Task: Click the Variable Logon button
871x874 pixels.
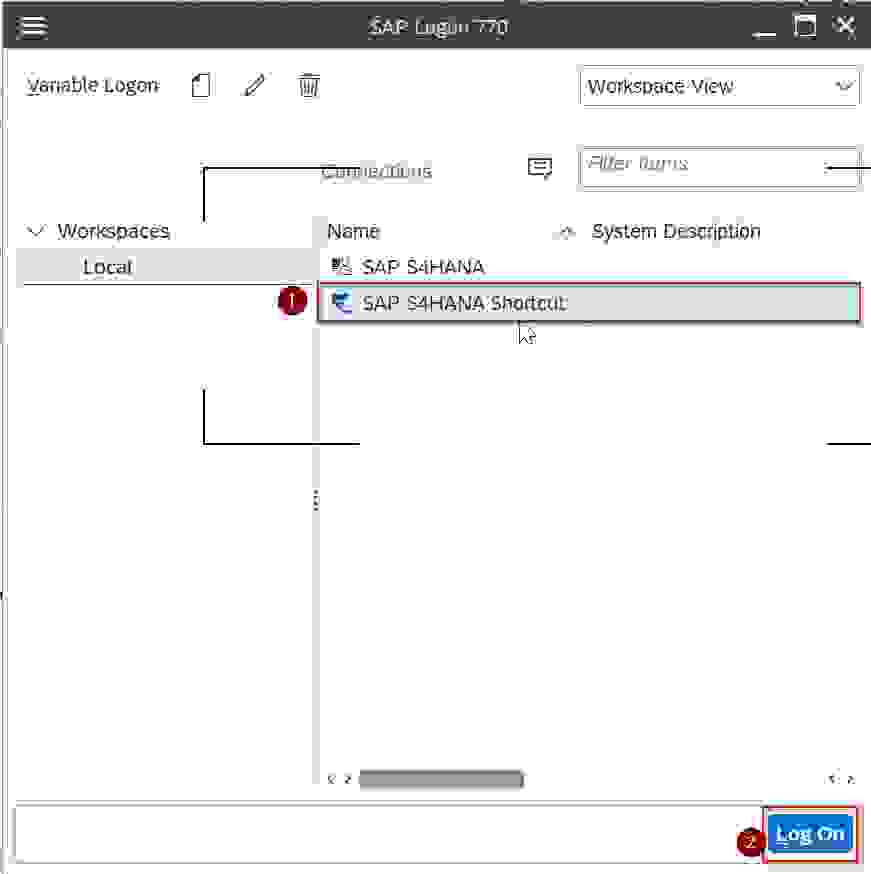Action: [92, 86]
